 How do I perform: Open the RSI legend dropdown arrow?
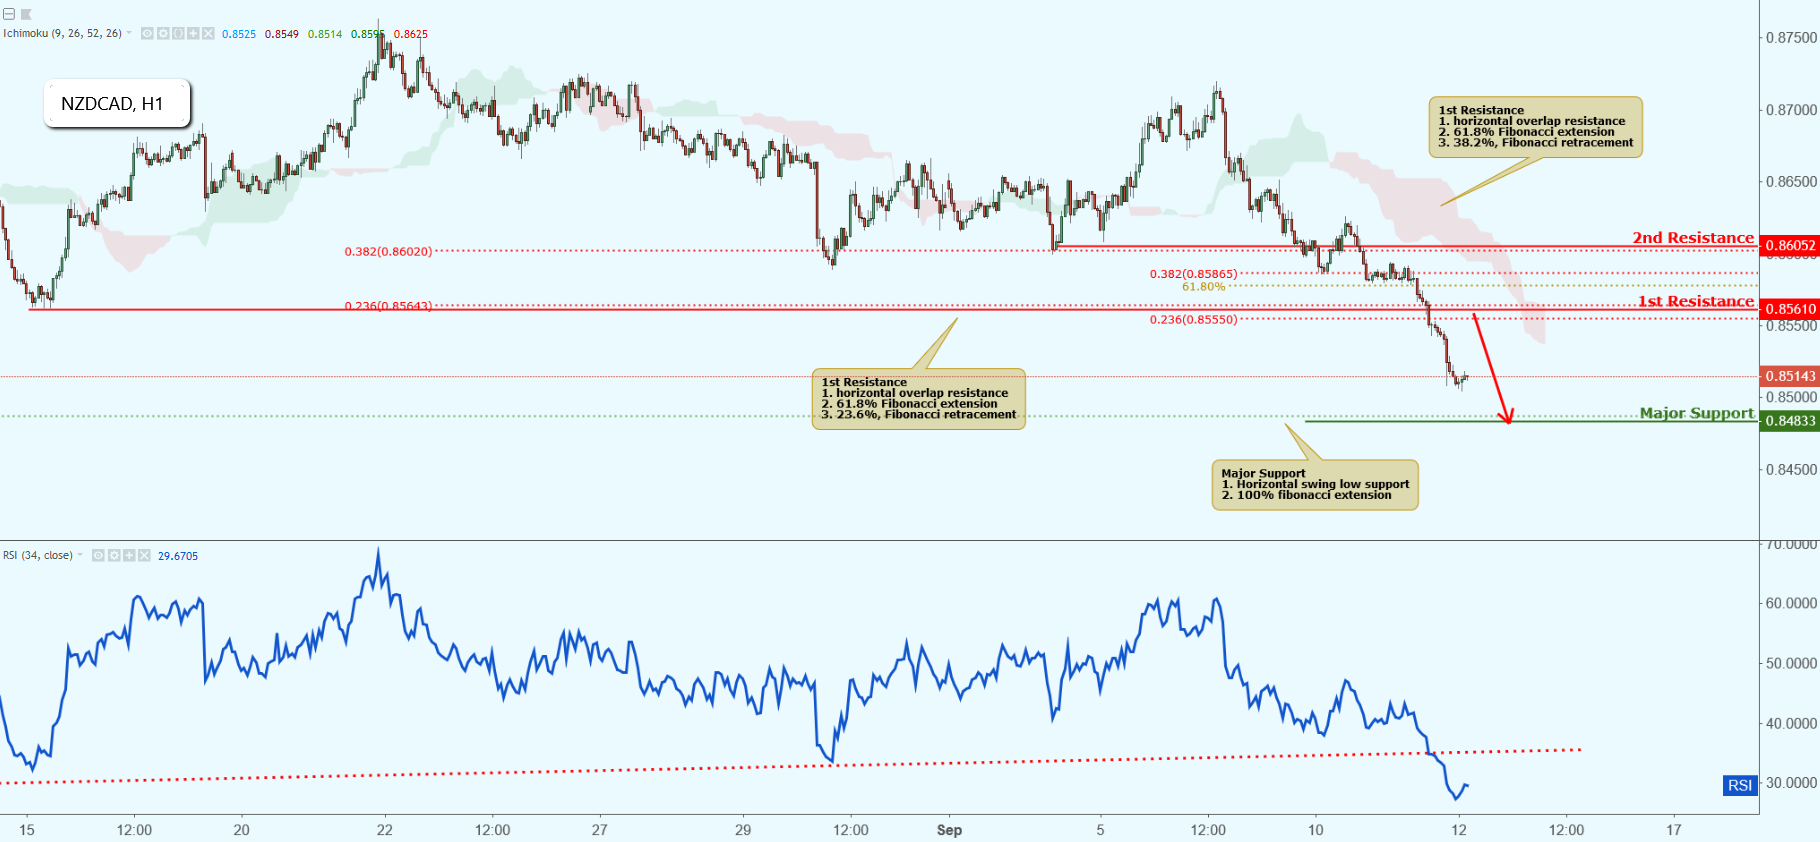(x=80, y=555)
